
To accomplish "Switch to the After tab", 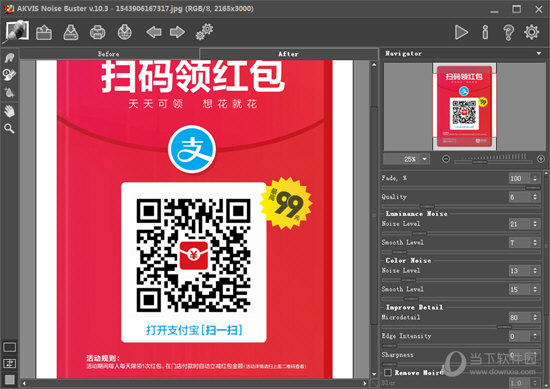I will [288, 54].
